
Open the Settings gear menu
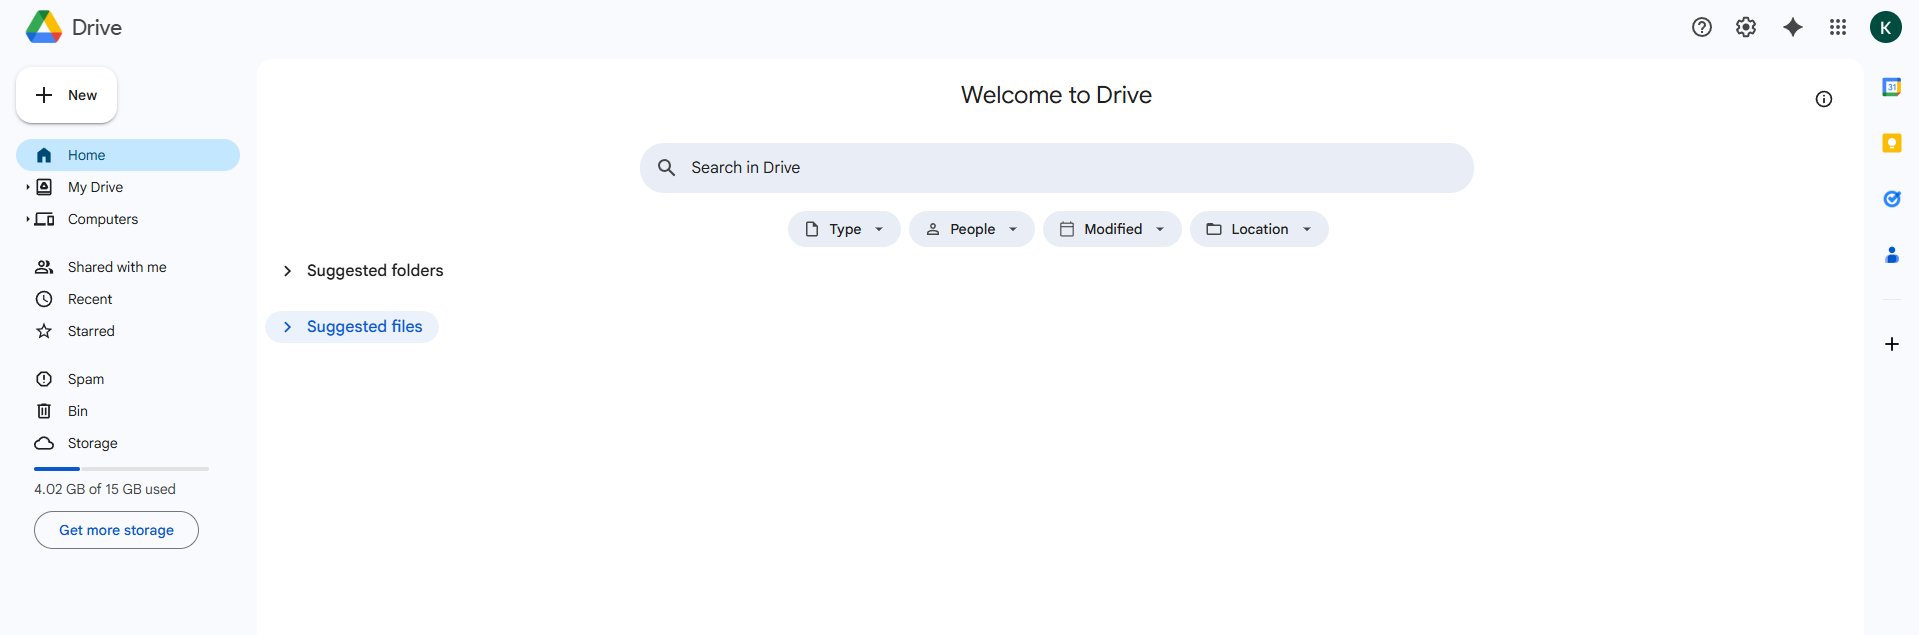click(1745, 27)
